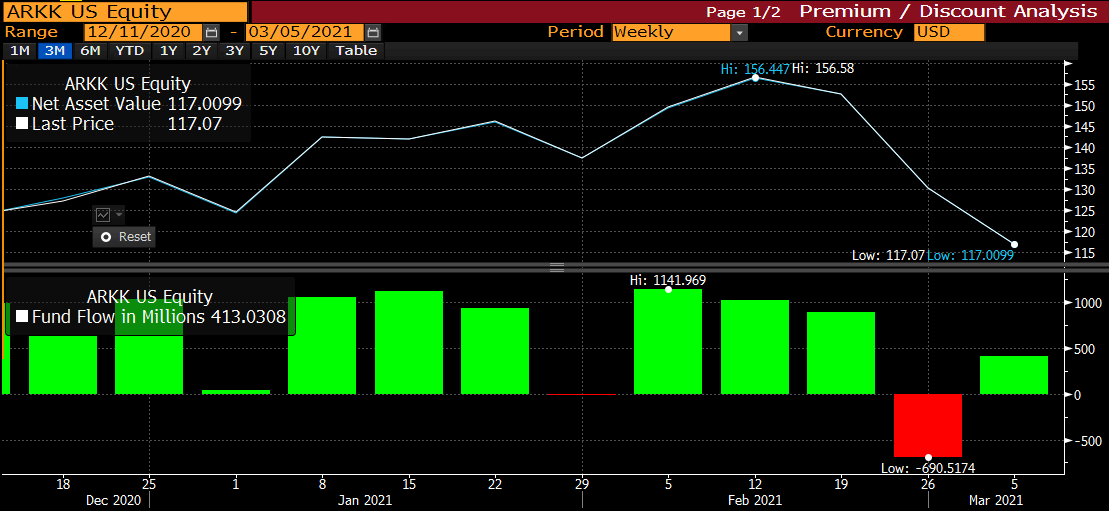Click the Page 1/2 indicator

pos(745,12)
